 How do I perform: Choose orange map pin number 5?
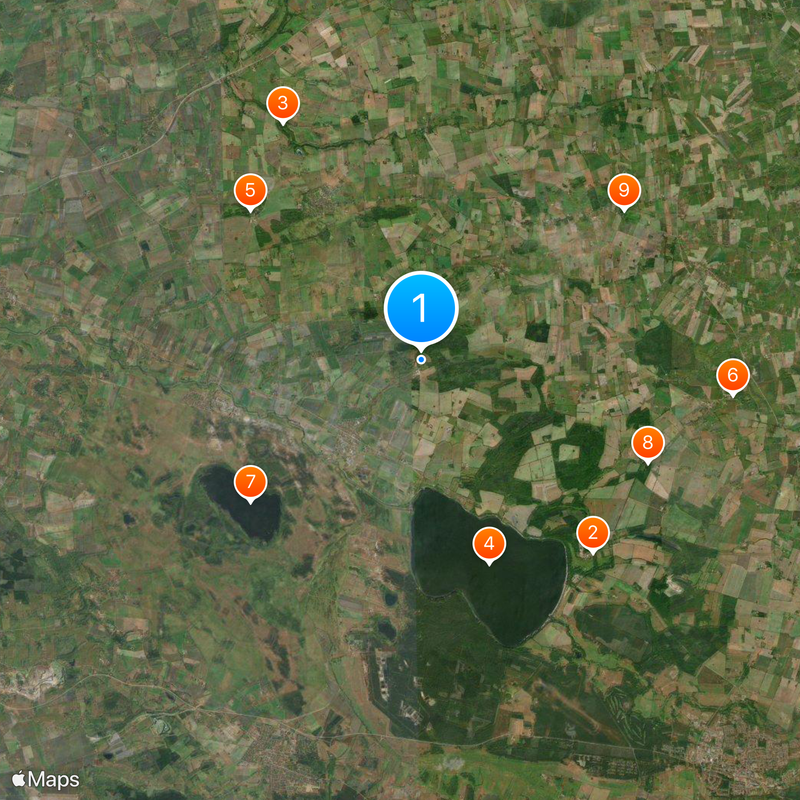coord(250,191)
